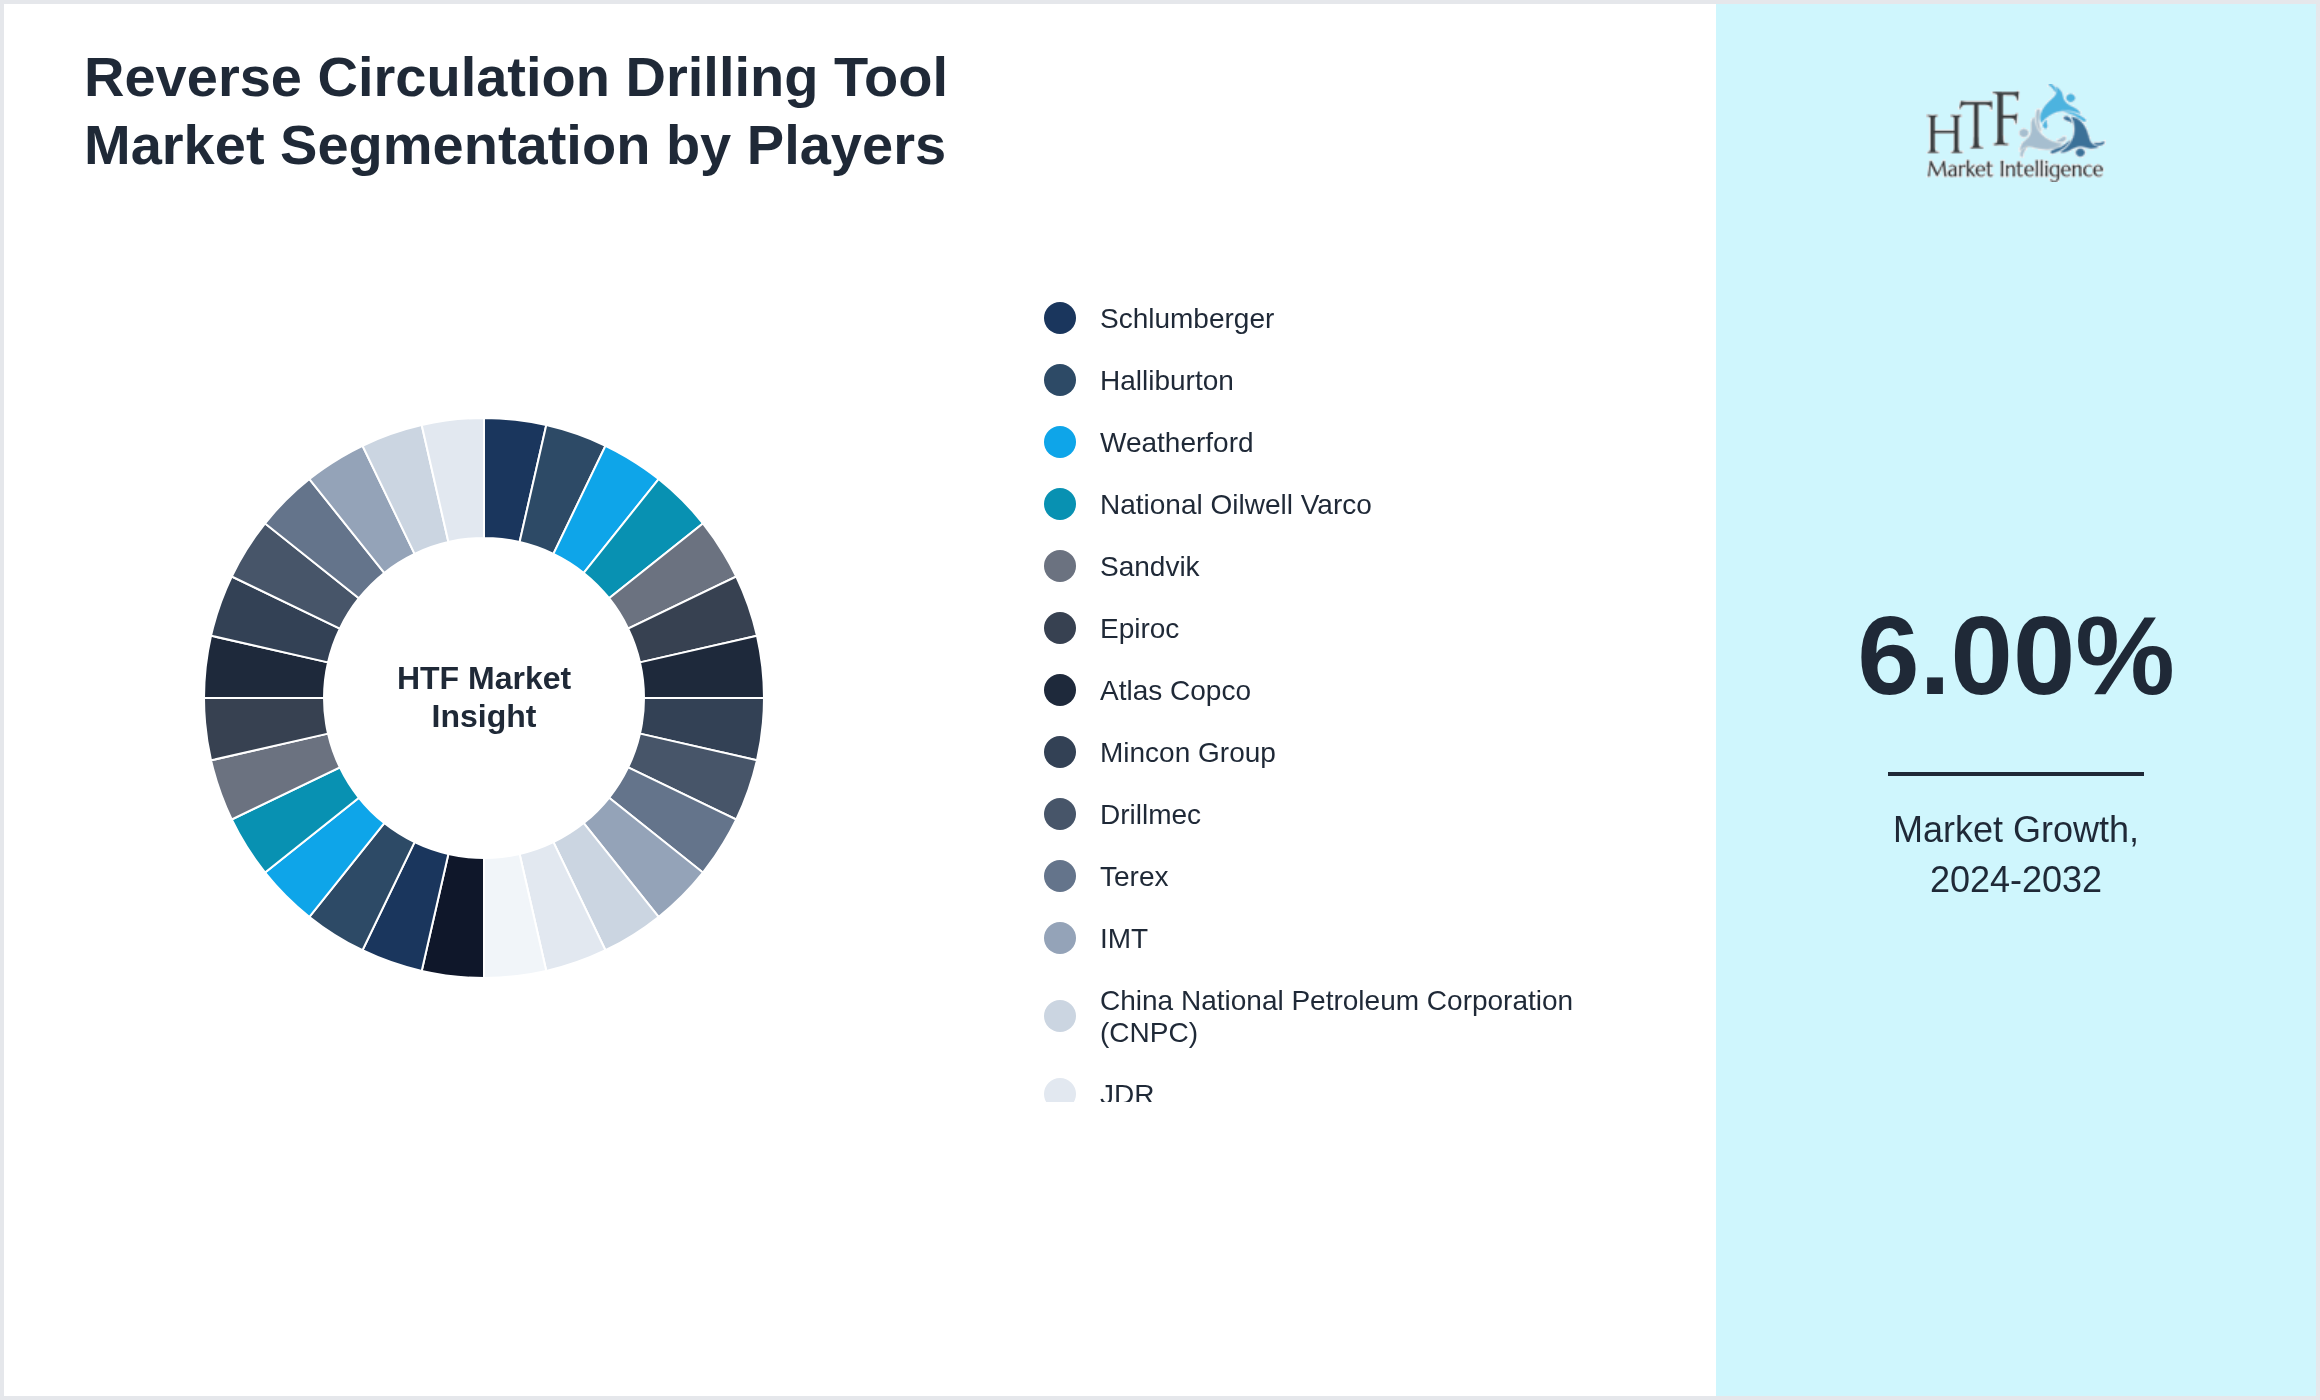Screen dimensions: 2320x1400
Task: Toggle the Halliburton legend color dot
Action: coord(1060,380)
